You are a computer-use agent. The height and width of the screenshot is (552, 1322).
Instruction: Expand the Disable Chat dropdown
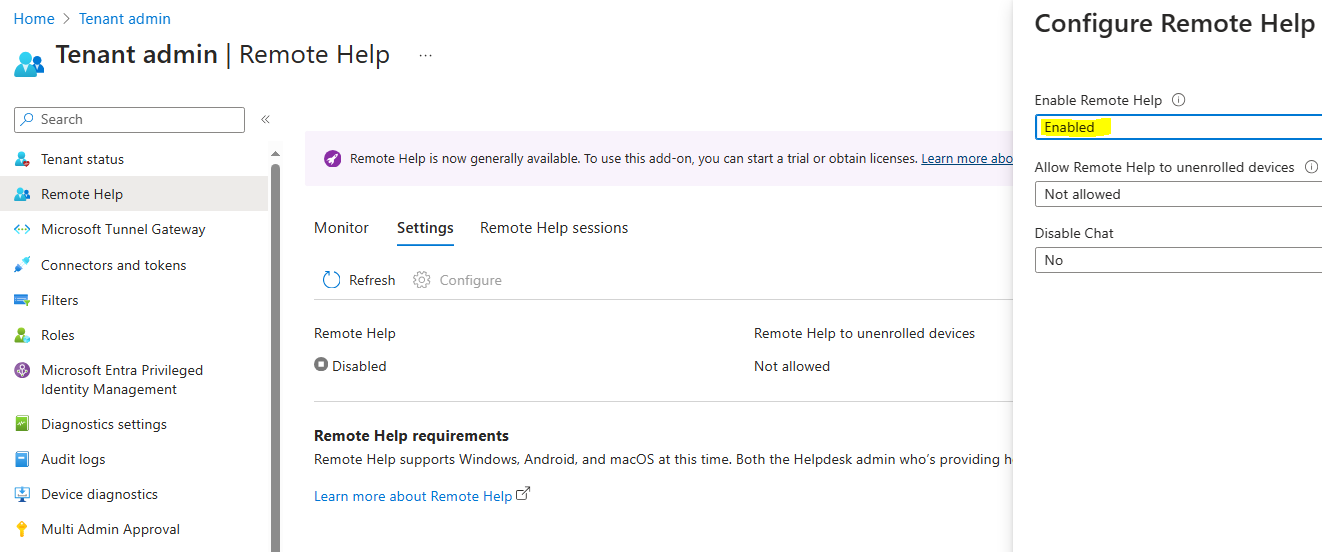click(1178, 260)
